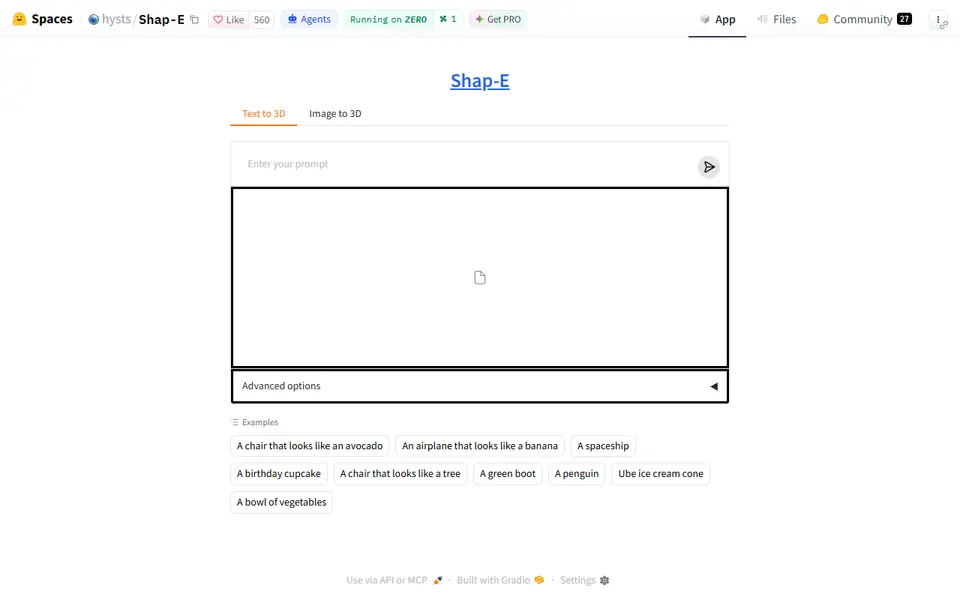
Task: Select the Text to 3D tab
Action: tap(263, 113)
